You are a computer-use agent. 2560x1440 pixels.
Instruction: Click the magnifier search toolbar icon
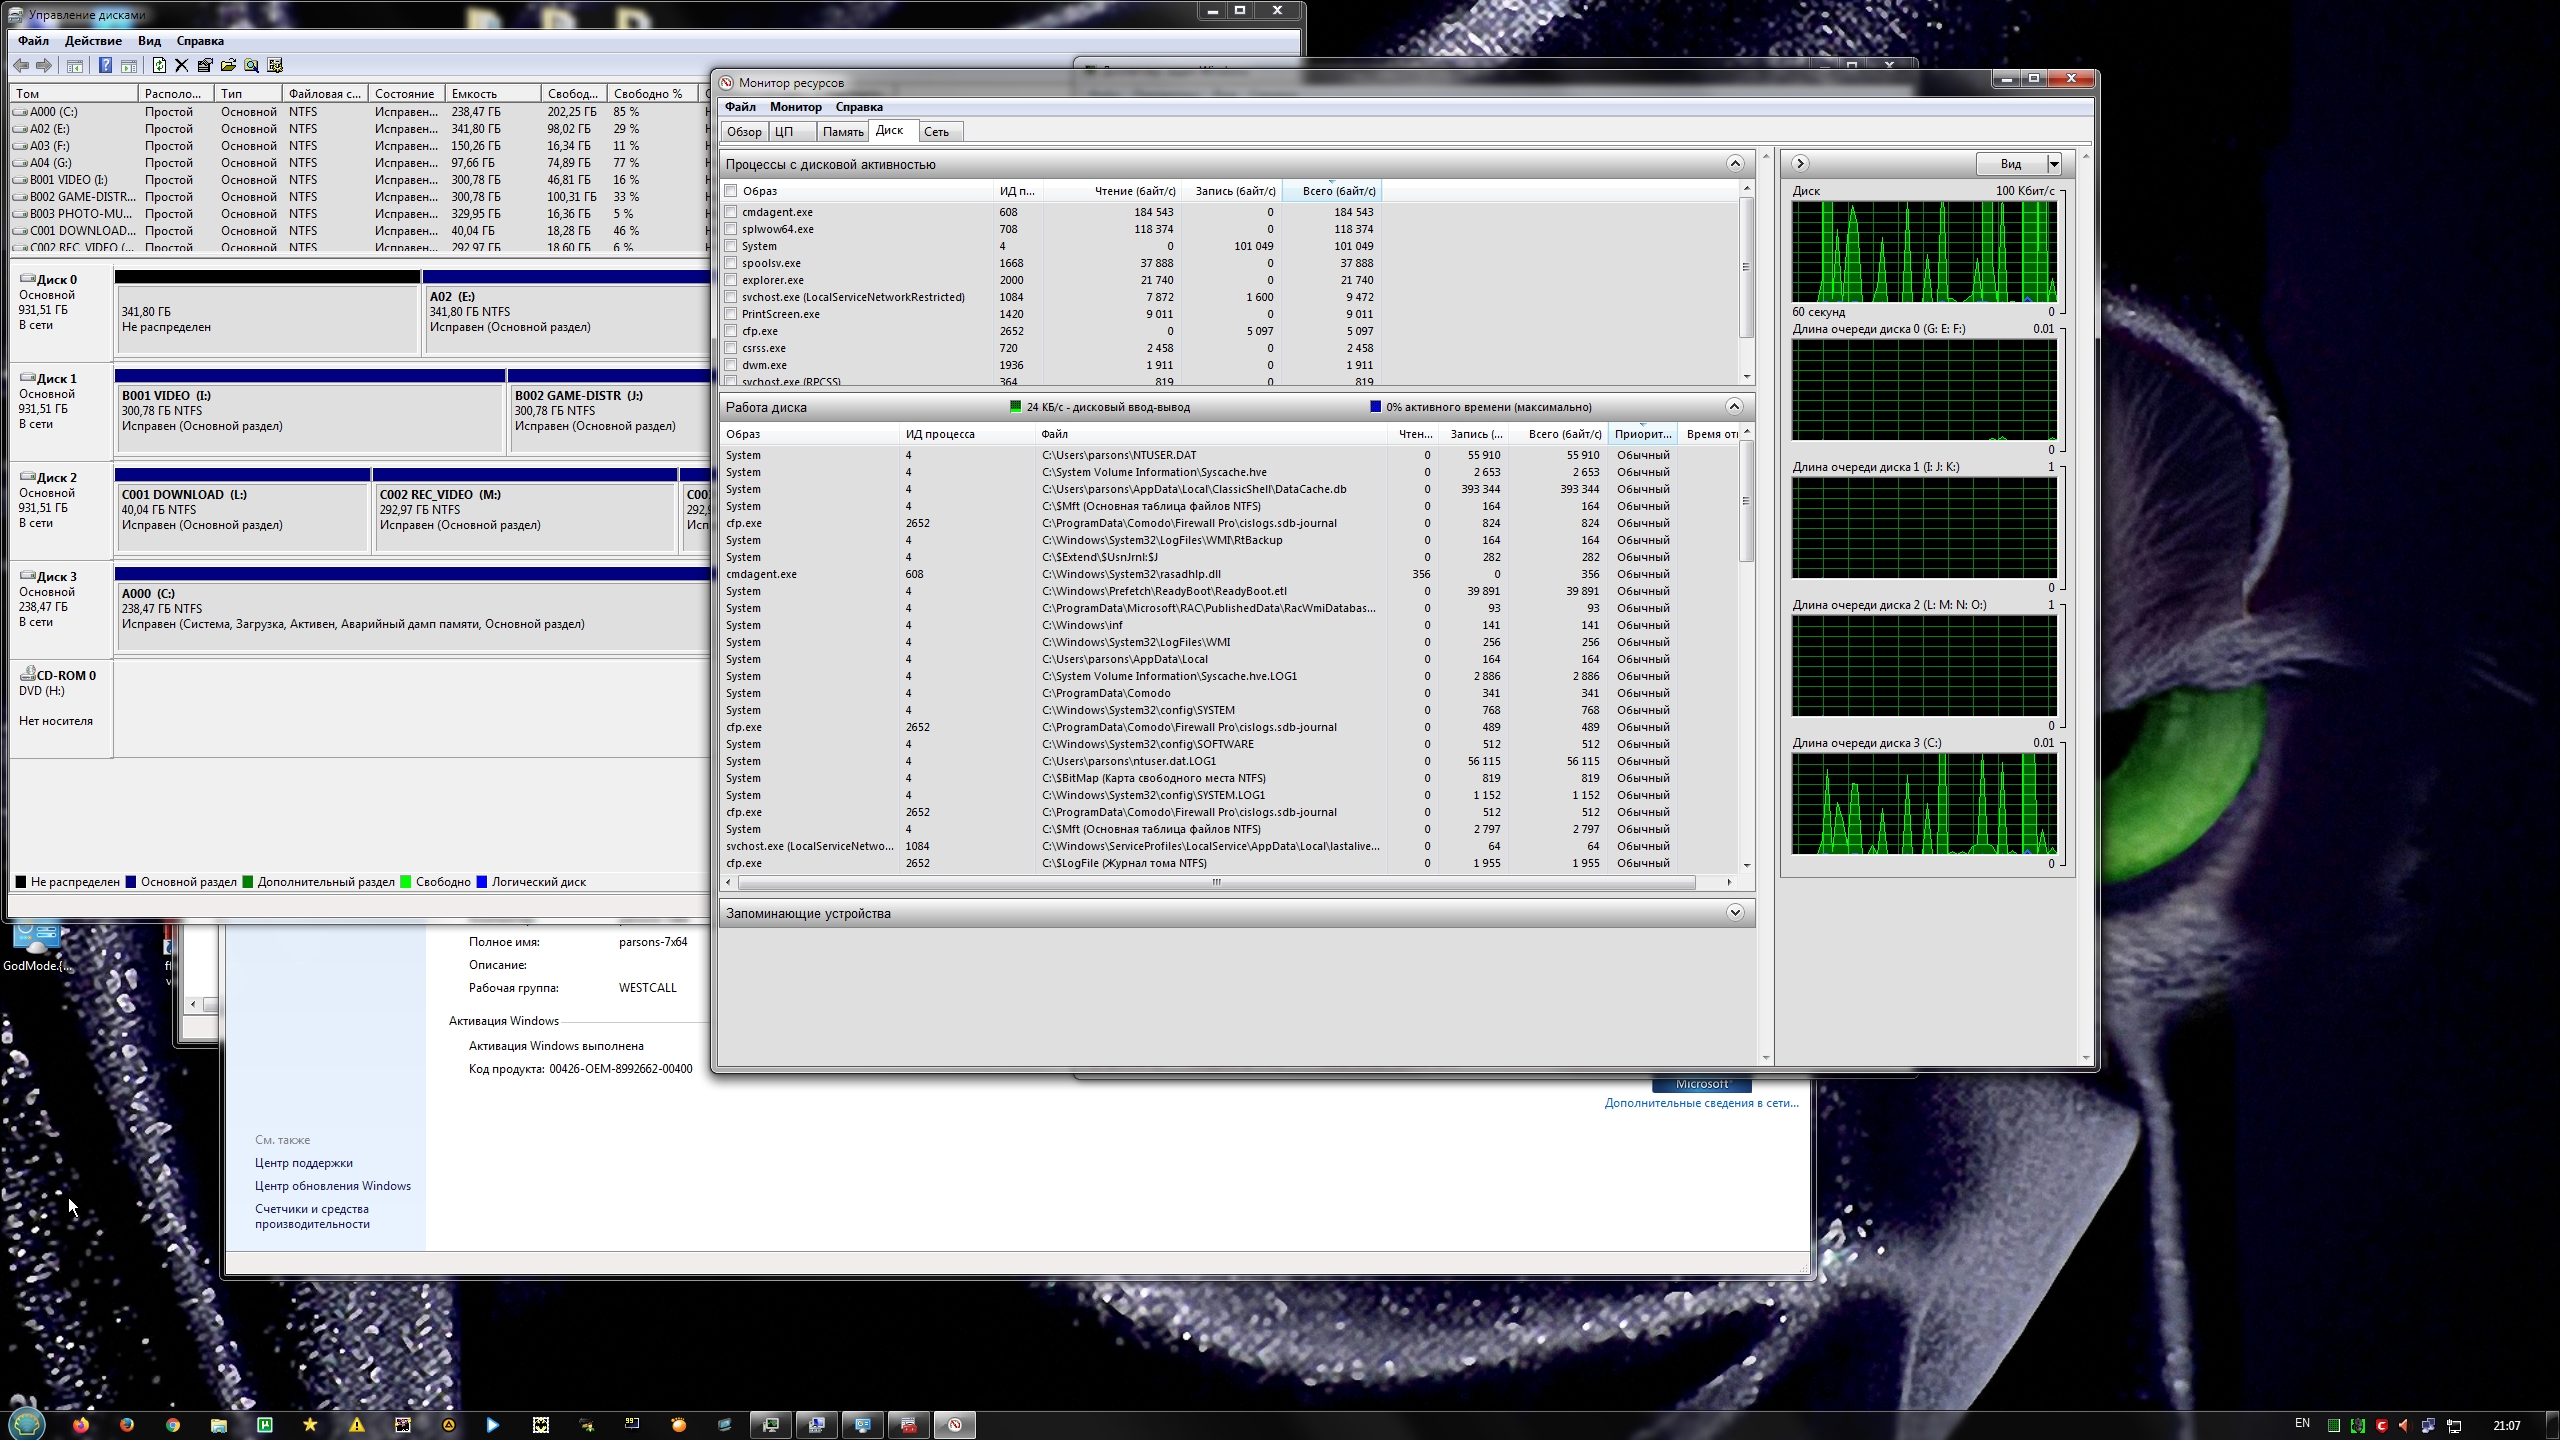pos(251,66)
